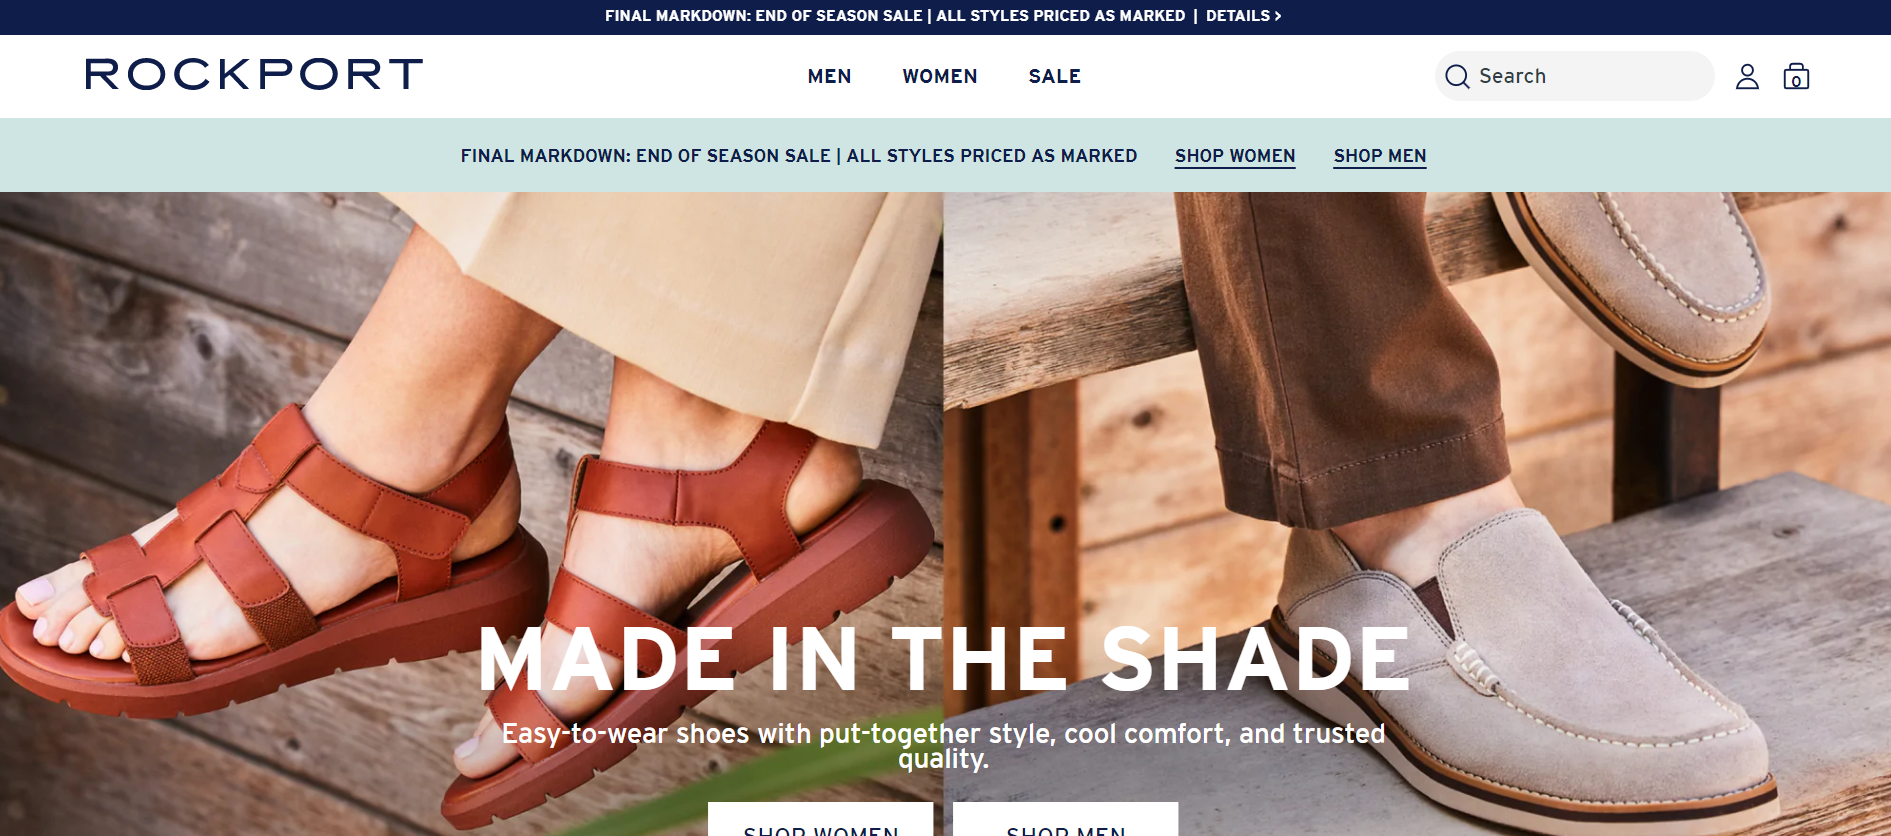Screen dimensions: 1891x836
Task: Open the WOMEN navigation menu
Action: pos(940,76)
